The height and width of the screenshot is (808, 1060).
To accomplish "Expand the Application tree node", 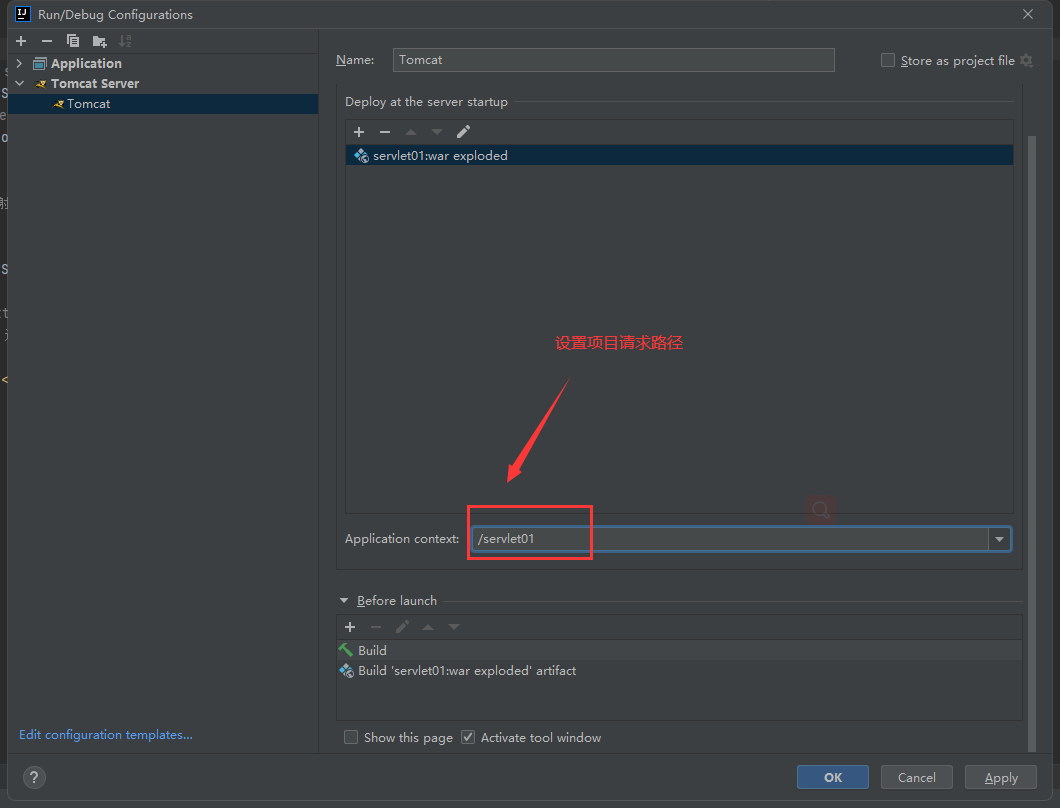I will (20, 63).
